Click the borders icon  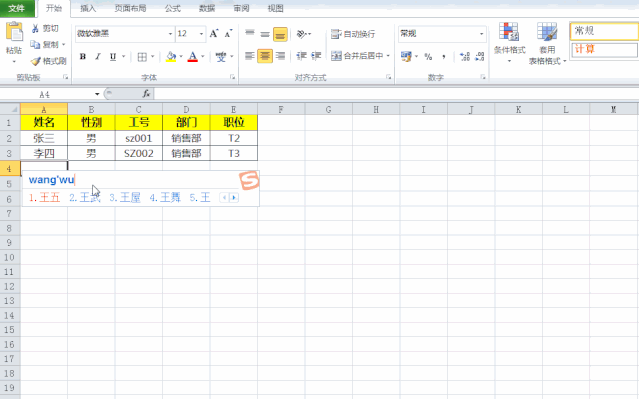point(142,57)
